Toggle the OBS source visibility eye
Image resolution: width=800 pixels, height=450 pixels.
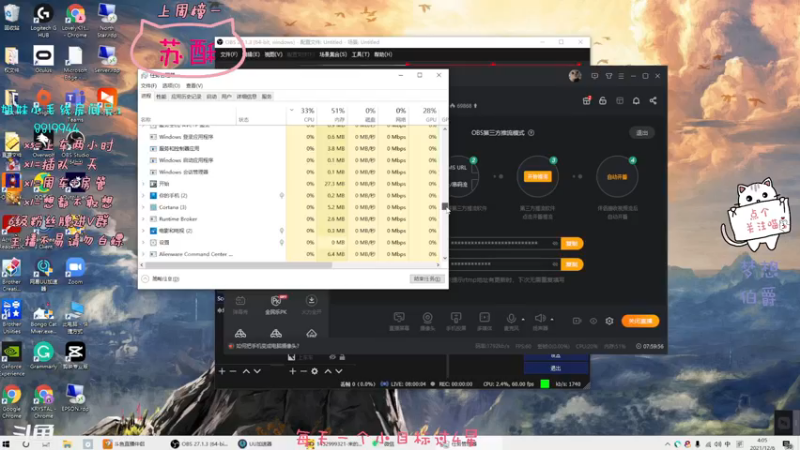[x=332, y=357]
